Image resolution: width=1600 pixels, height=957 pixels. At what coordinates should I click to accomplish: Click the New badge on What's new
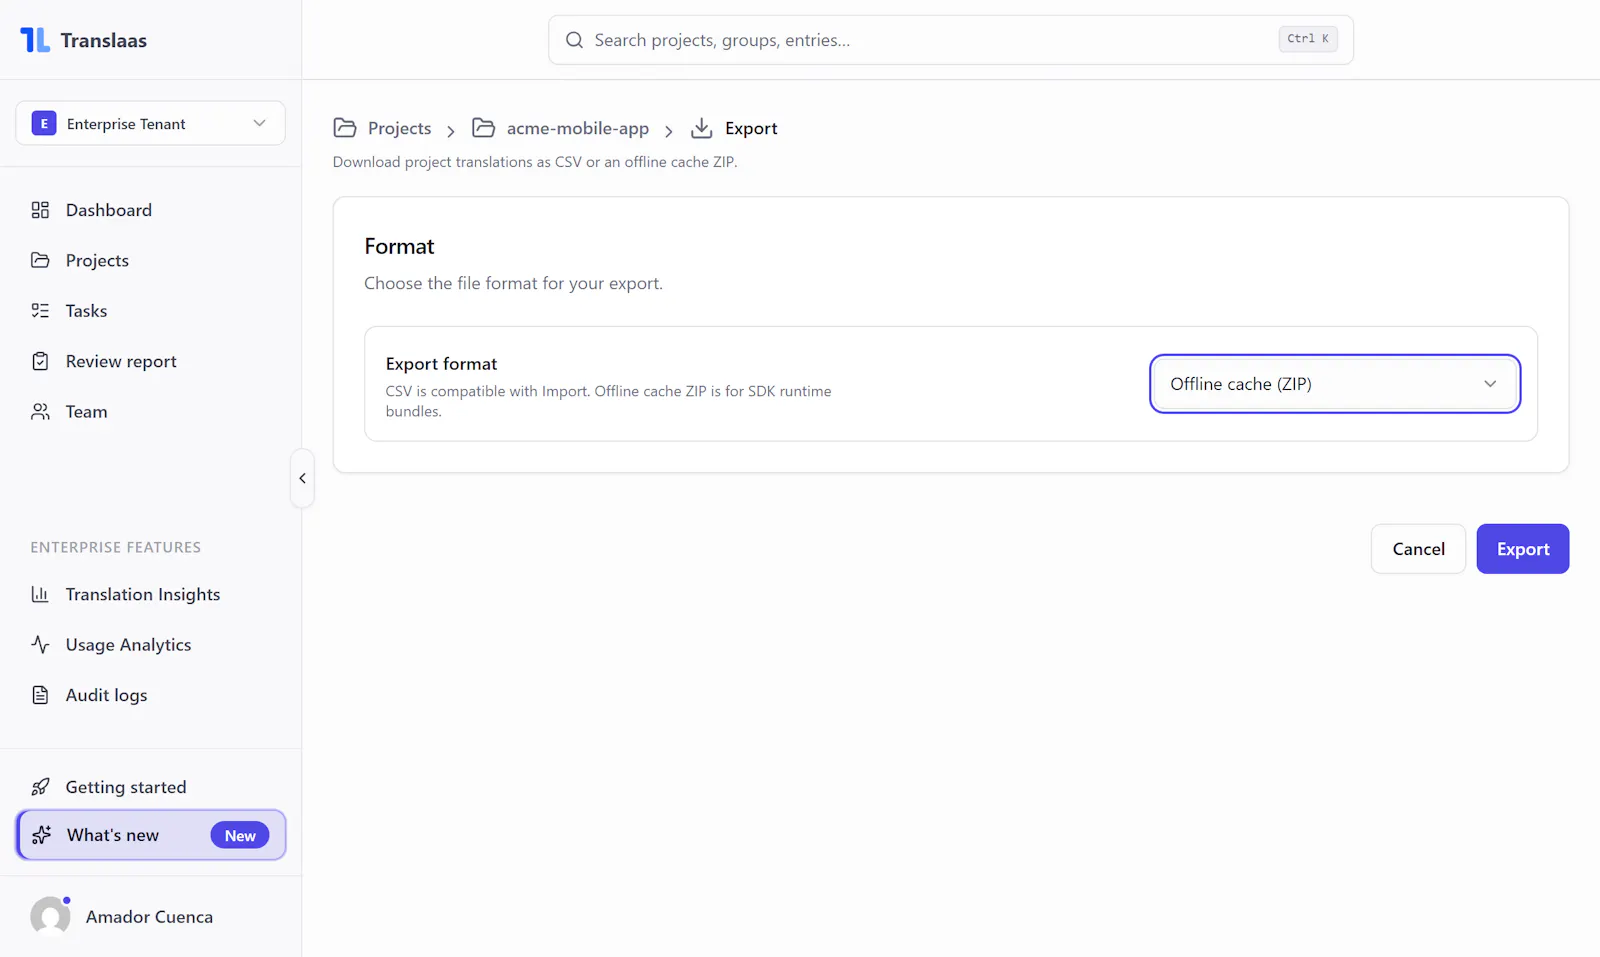click(240, 835)
